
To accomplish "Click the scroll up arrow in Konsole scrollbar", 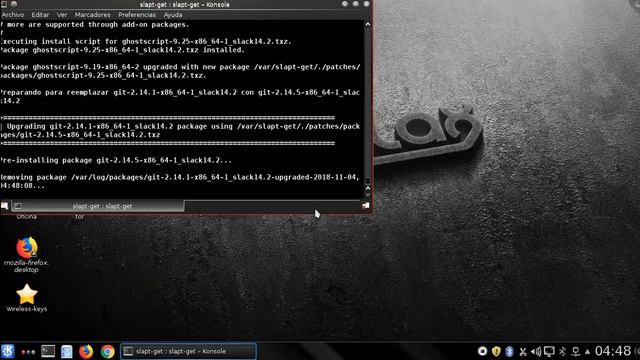I will [x=368, y=24].
